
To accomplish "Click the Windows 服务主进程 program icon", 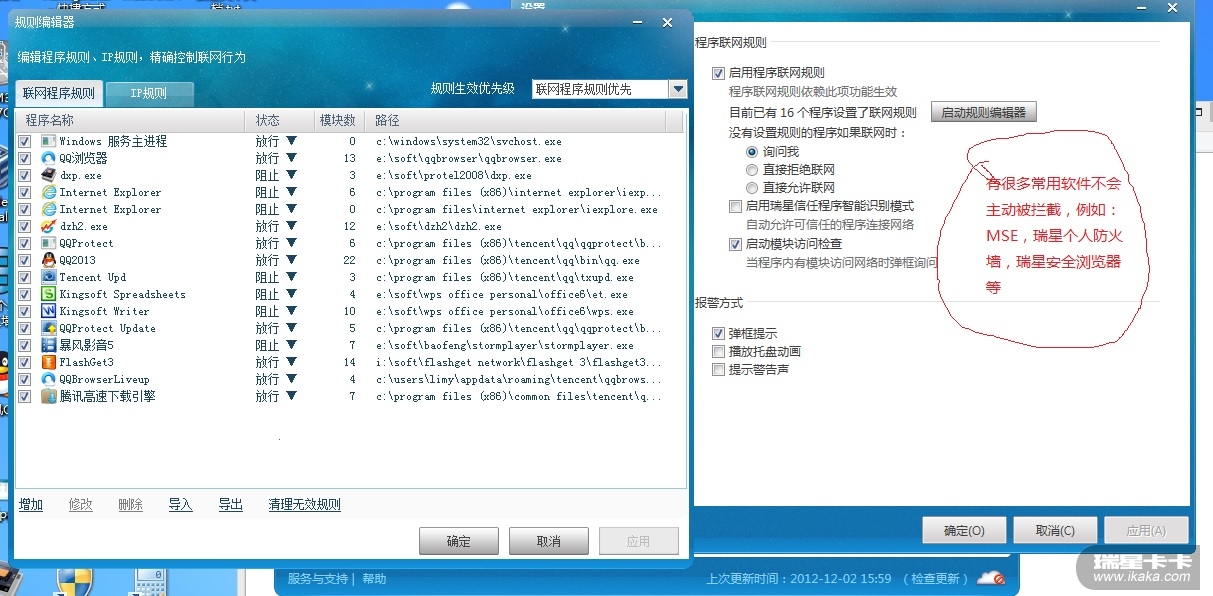I will click(49, 141).
